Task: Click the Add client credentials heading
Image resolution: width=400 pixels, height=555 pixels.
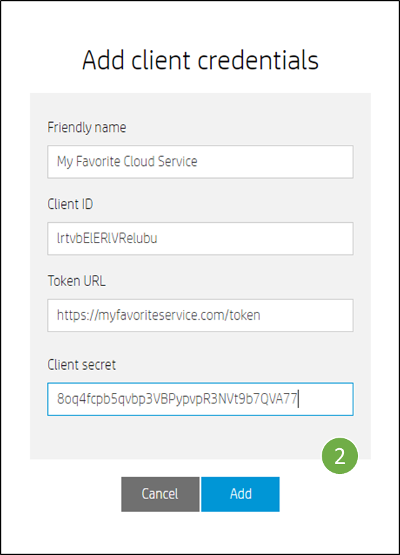Action: 200,60
